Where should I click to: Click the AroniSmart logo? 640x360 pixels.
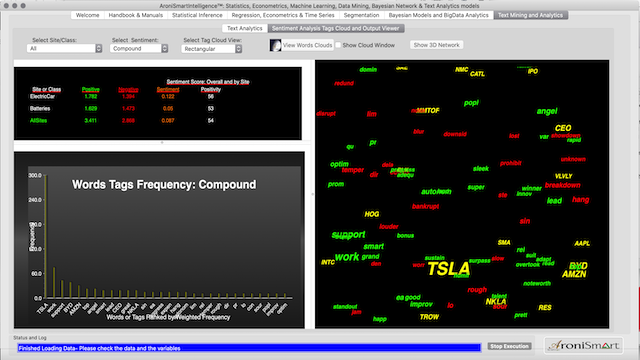(584, 345)
